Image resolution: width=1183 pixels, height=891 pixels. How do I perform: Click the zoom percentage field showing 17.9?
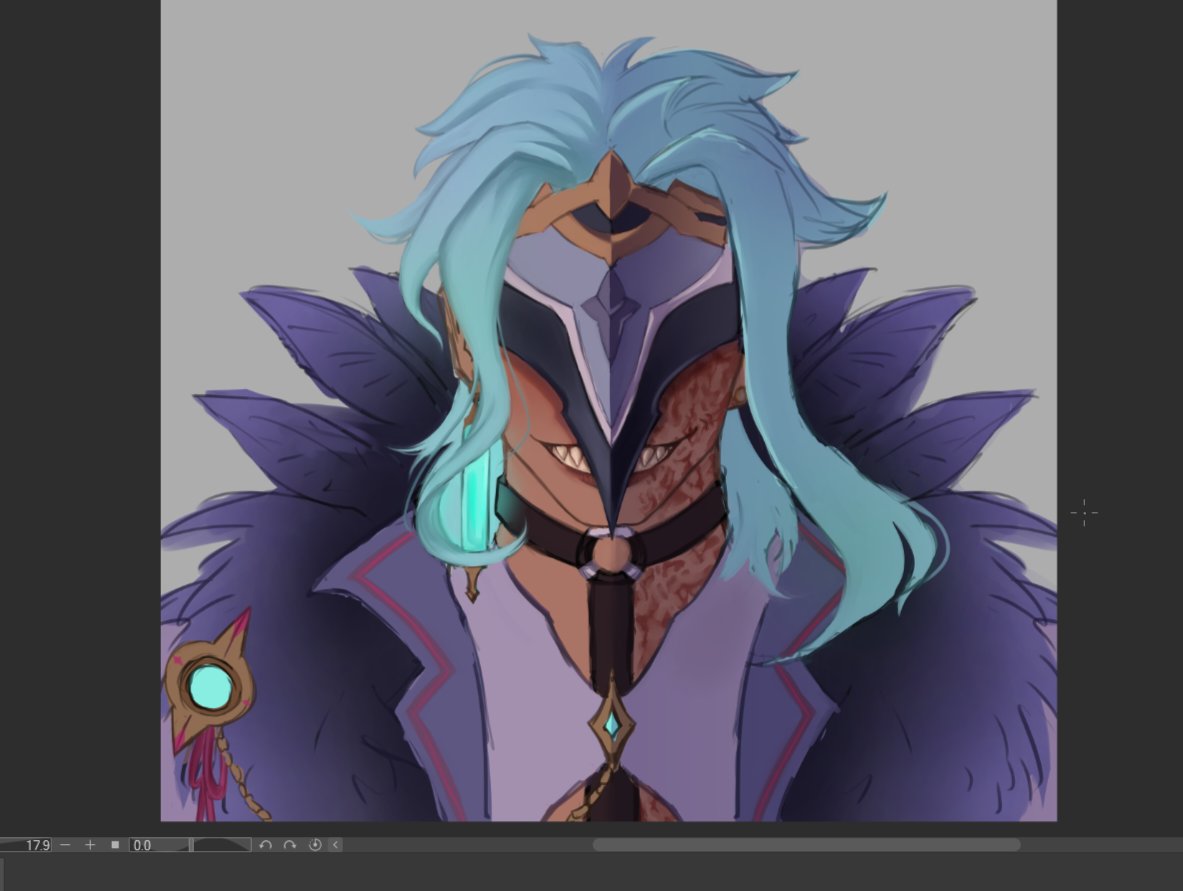[x=26, y=845]
